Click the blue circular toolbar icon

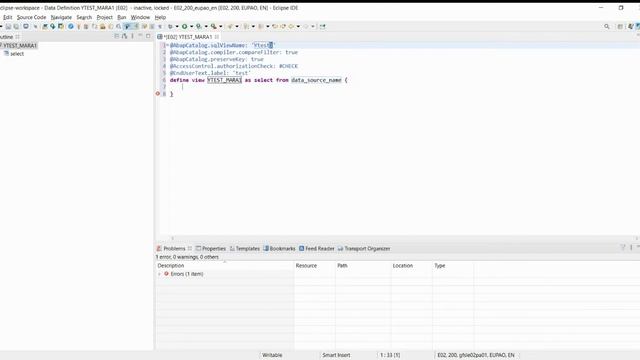[x=71, y=27]
